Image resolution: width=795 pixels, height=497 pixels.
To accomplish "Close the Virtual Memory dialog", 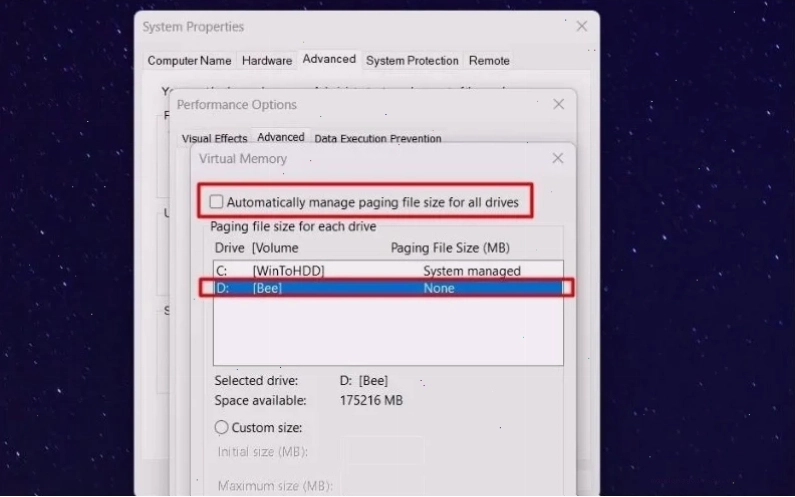I will (x=558, y=159).
